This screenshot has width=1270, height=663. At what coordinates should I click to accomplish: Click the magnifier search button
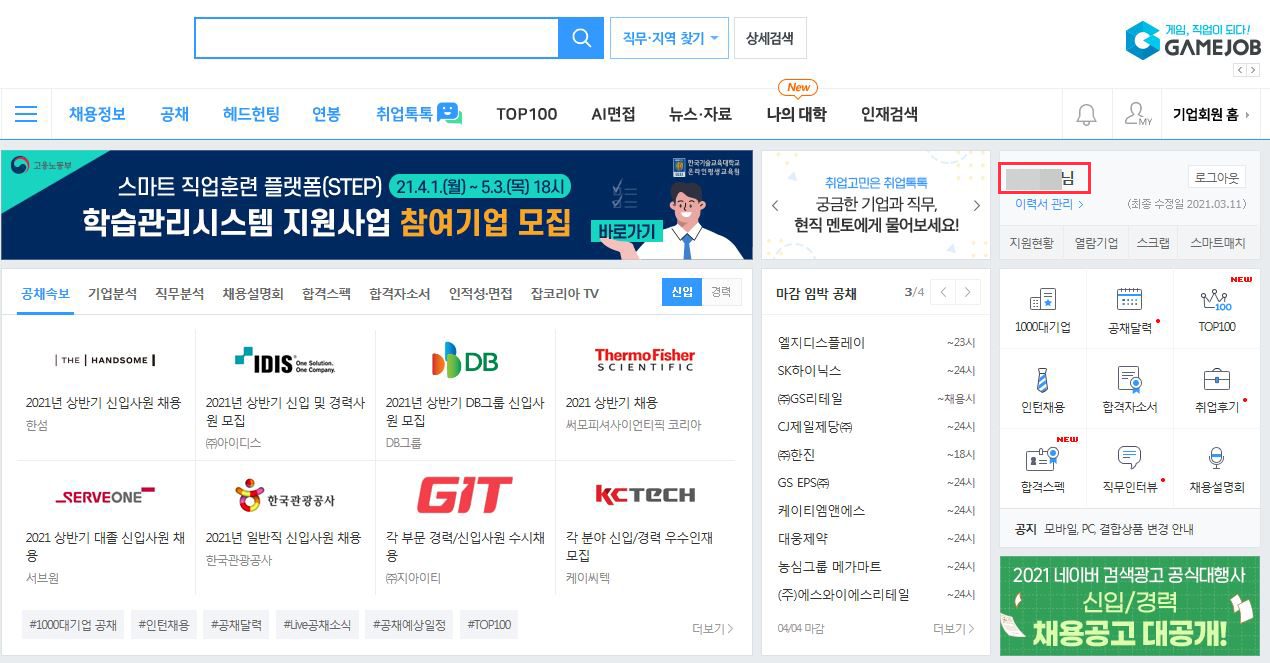click(581, 38)
